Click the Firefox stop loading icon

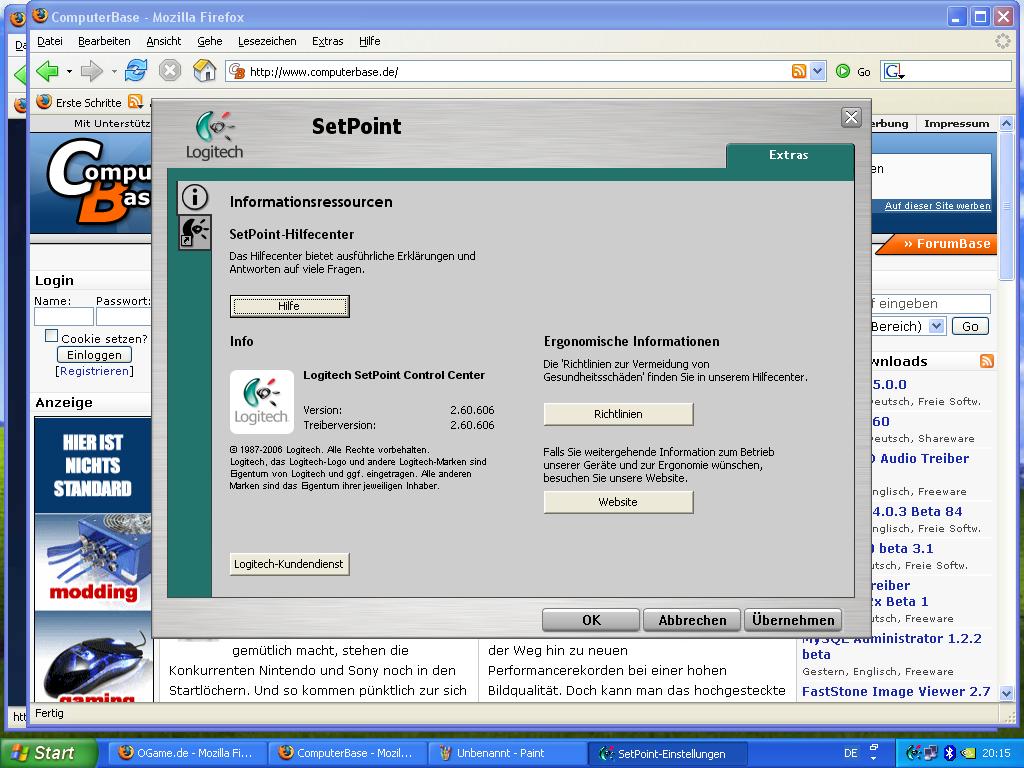point(170,70)
